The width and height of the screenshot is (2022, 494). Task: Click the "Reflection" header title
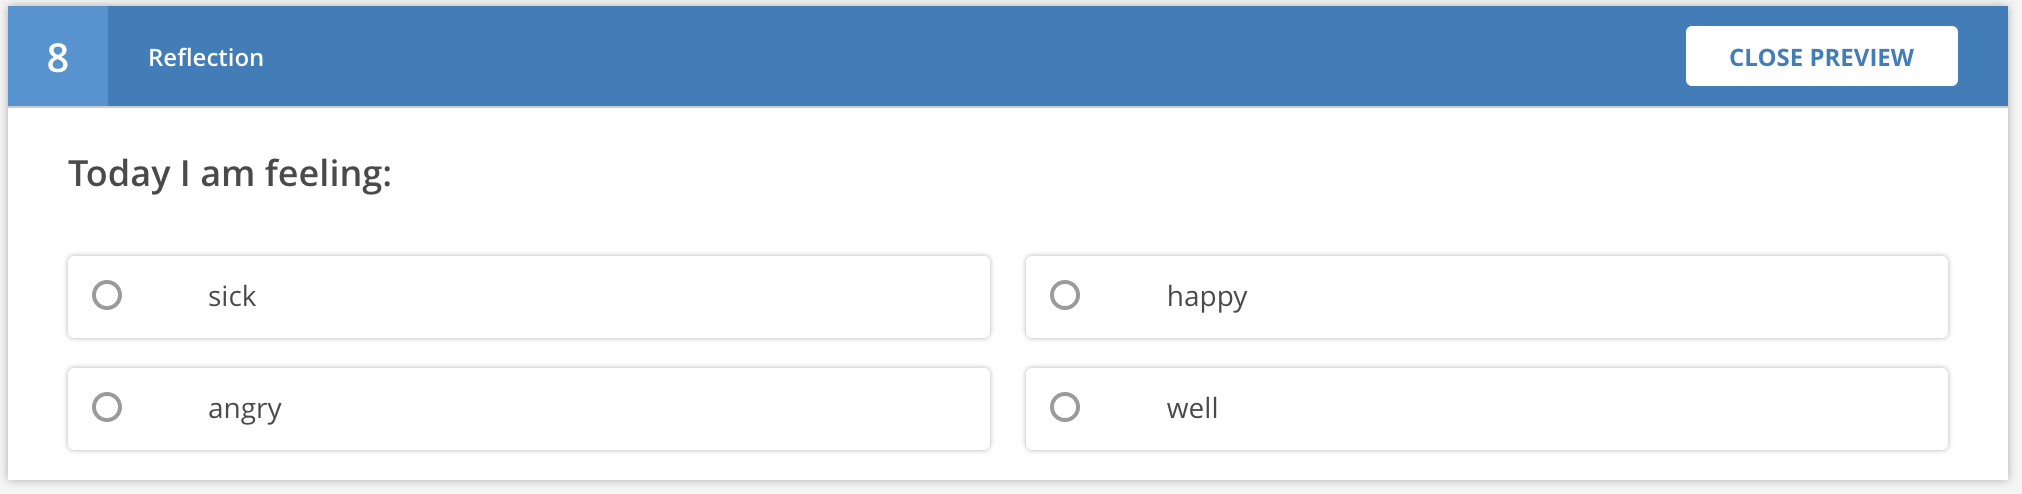(206, 58)
